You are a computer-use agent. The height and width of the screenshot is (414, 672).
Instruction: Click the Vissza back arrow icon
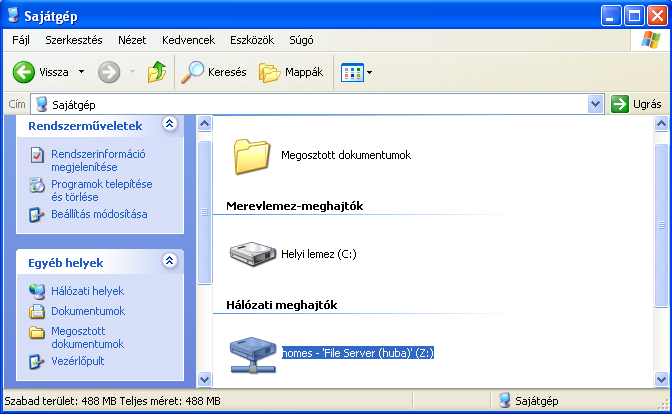[x=25, y=72]
